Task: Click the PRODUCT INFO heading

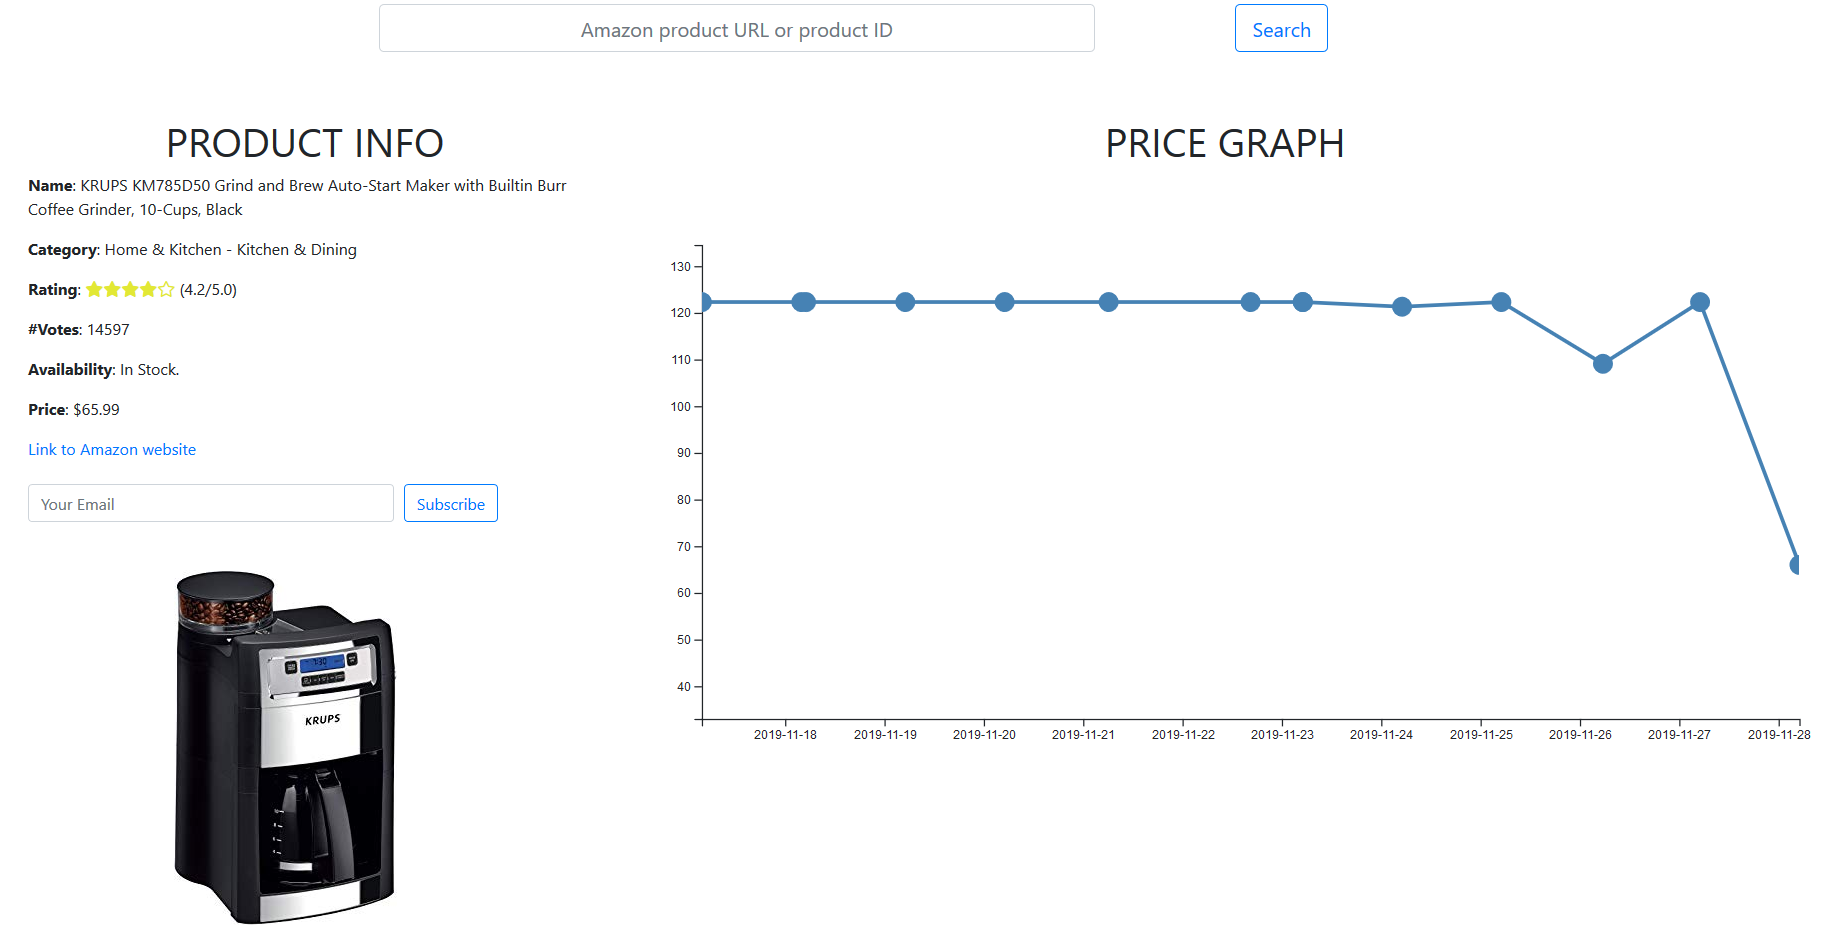Action: (305, 144)
